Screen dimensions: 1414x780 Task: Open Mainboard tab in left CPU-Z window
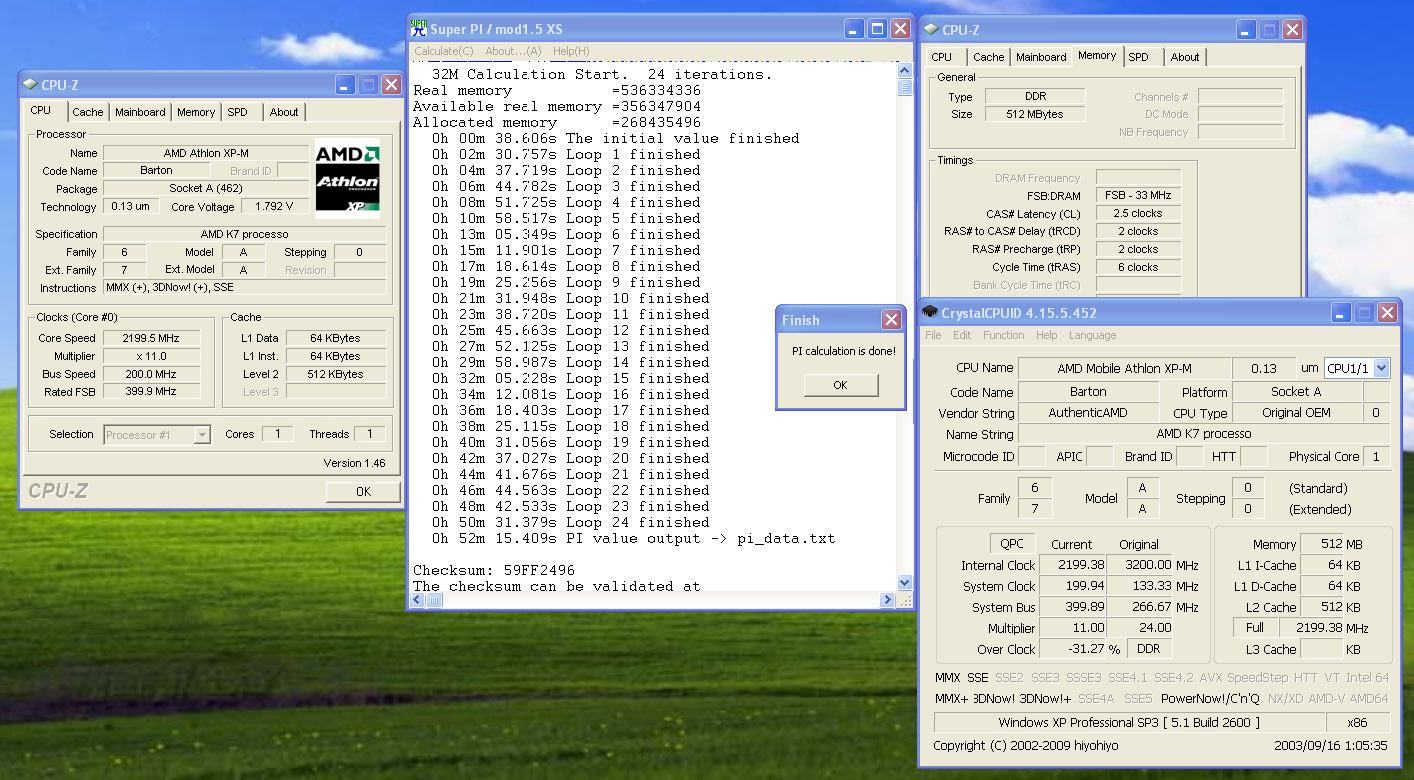click(x=140, y=112)
